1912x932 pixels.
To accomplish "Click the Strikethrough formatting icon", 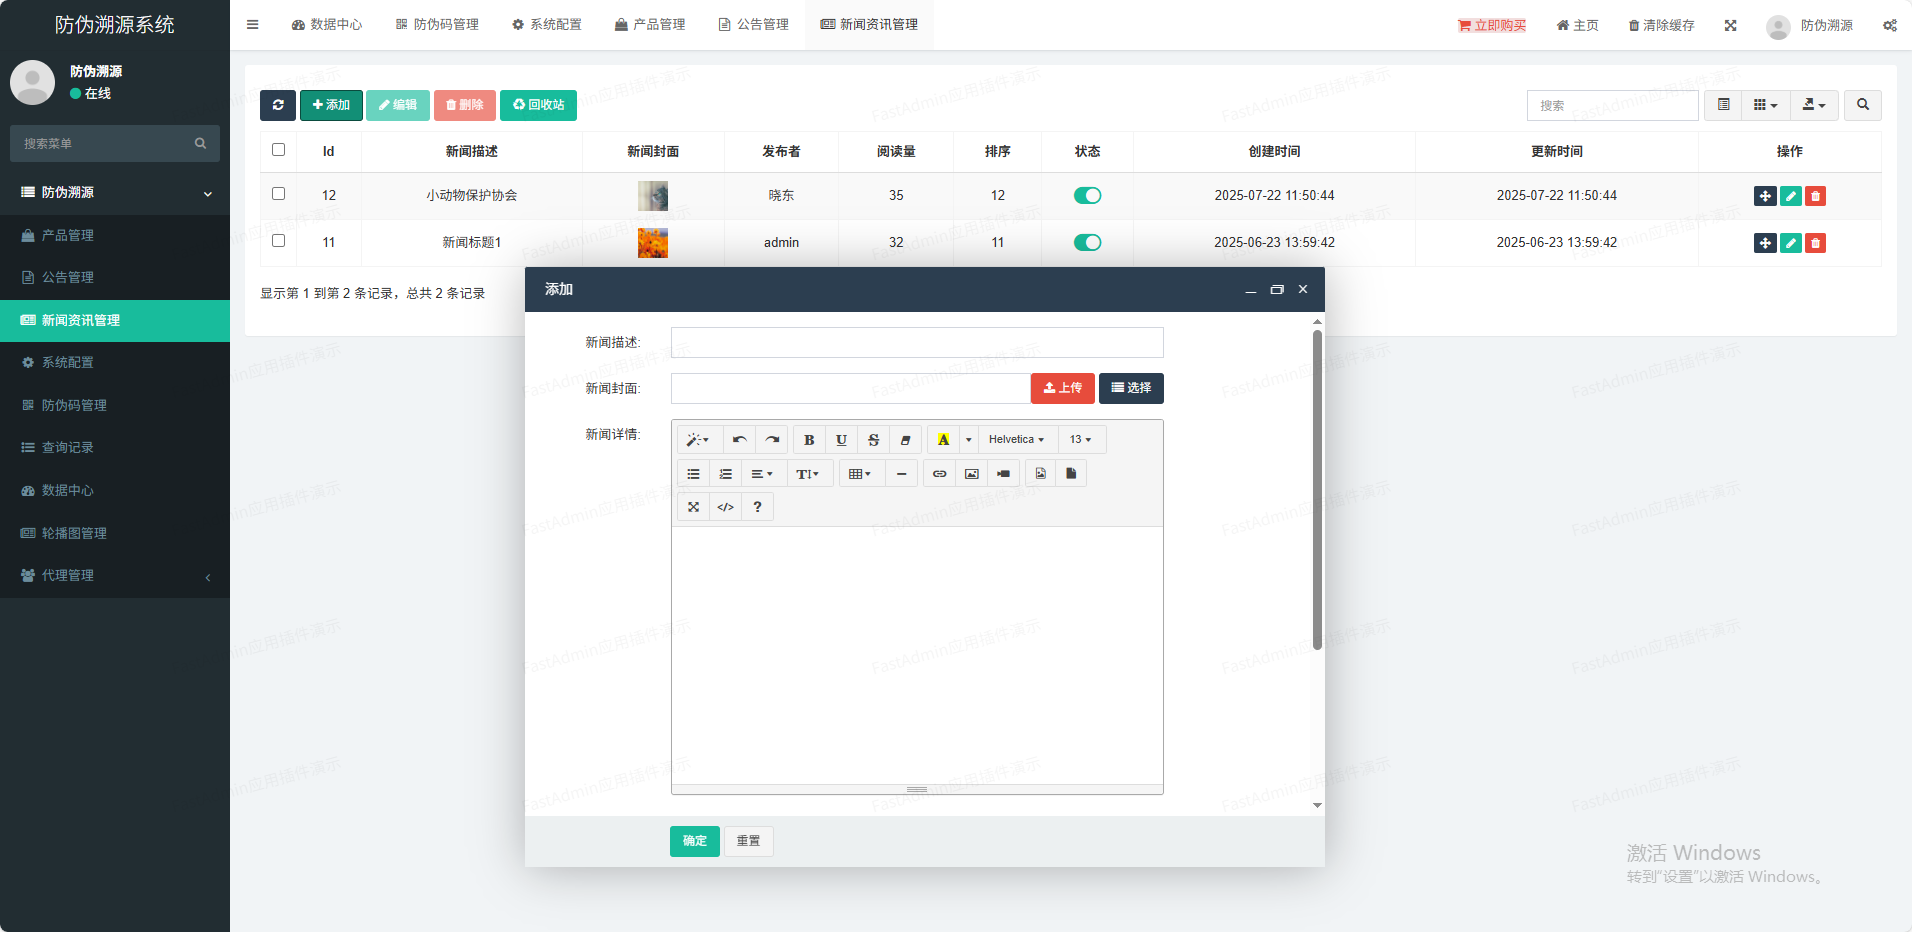I will (x=873, y=440).
